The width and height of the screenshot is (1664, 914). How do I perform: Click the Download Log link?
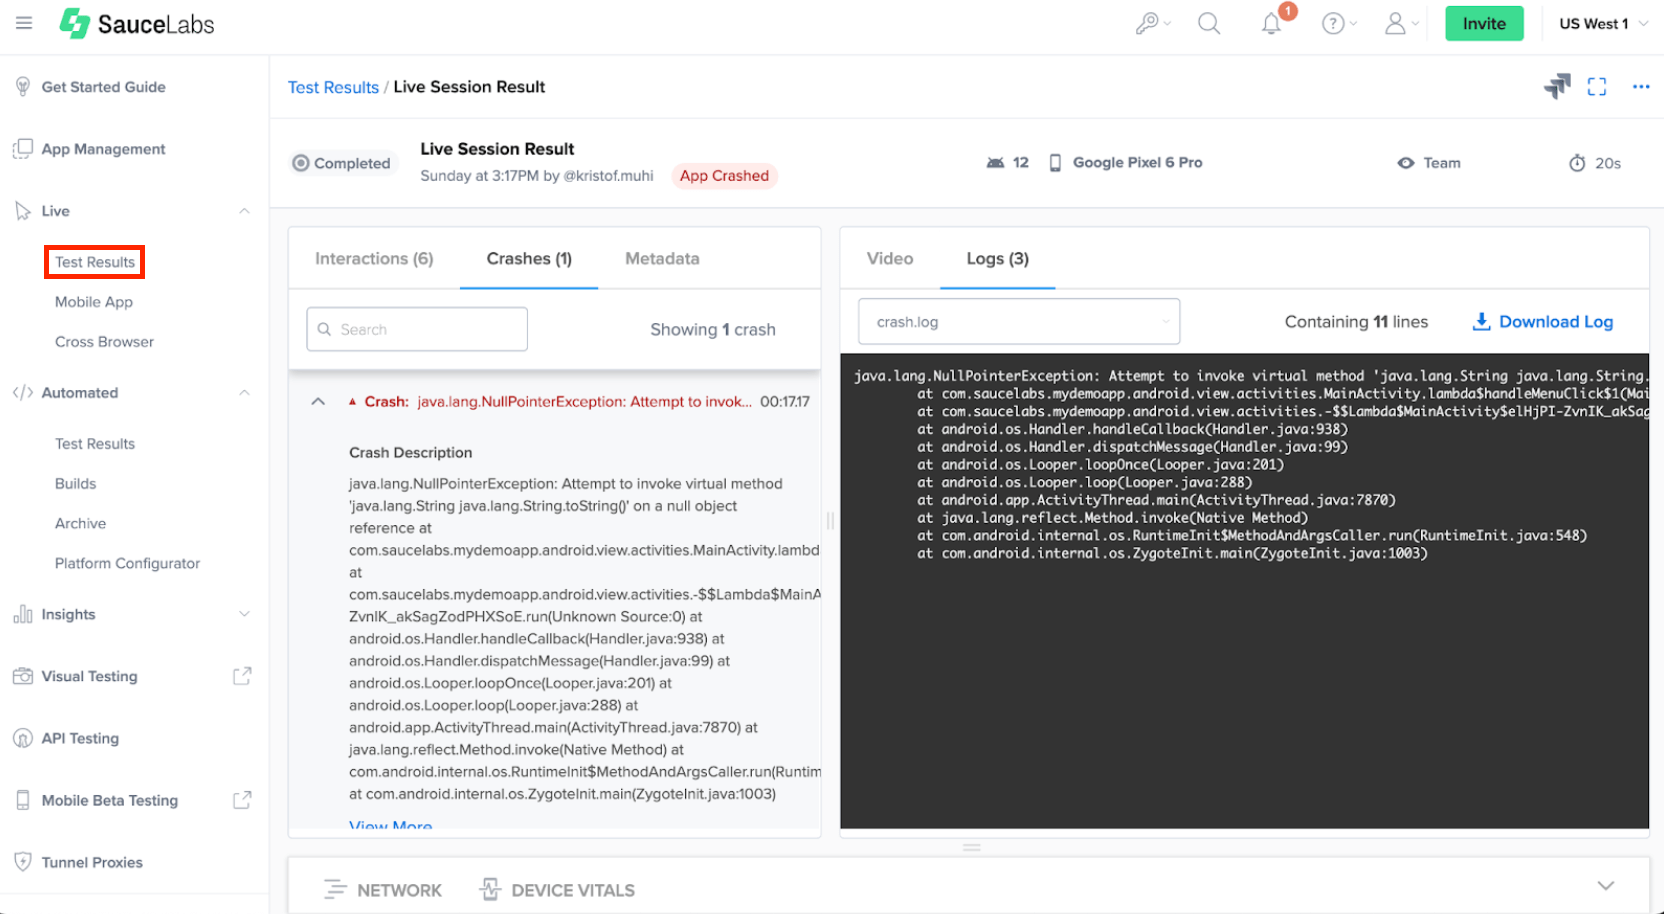[x=1543, y=322]
